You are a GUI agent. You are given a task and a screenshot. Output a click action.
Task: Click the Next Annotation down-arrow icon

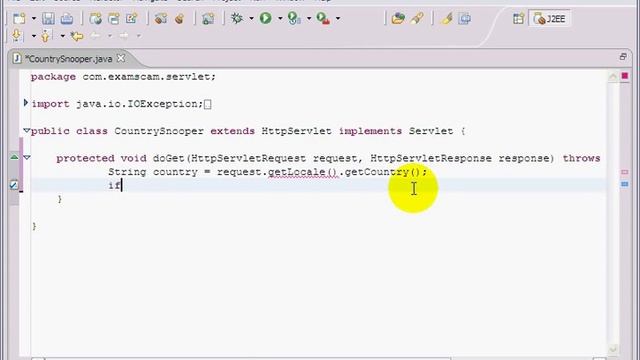[x=16, y=36]
